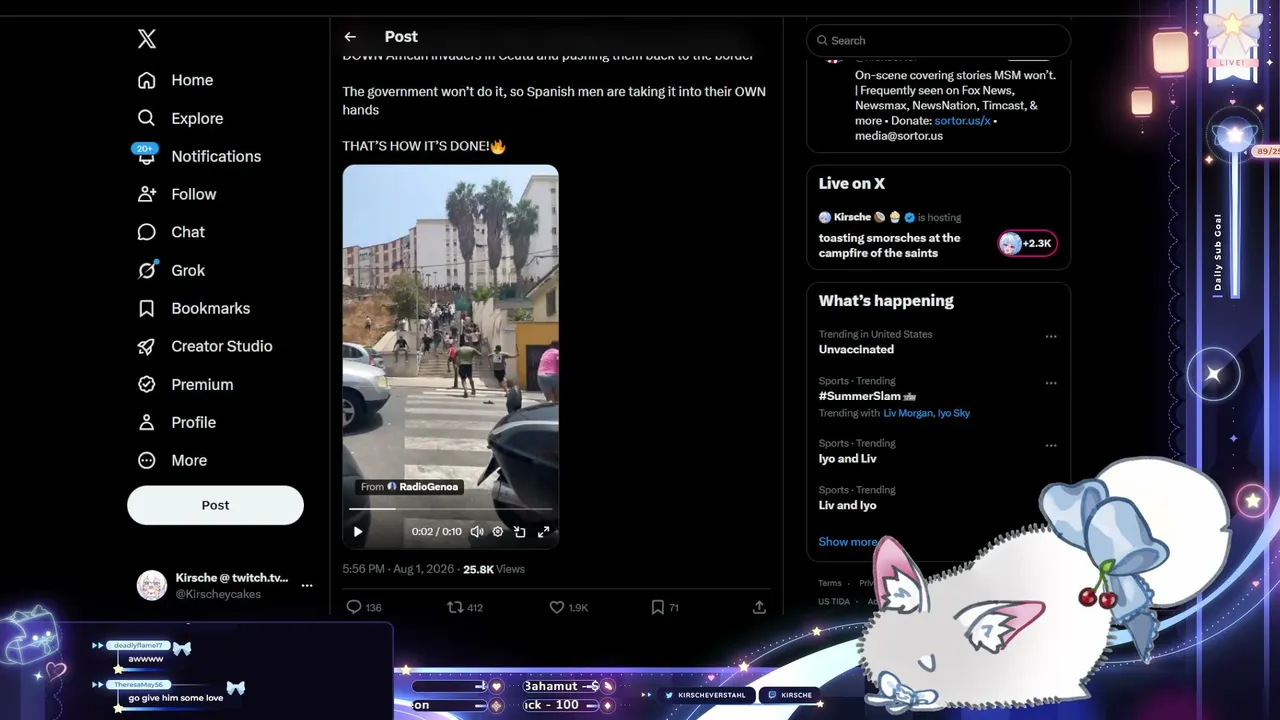Viewport: 1280px width, 720px height.
Task: Open the Kirsche account switcher avatar
Action: (x=152, y=585)
